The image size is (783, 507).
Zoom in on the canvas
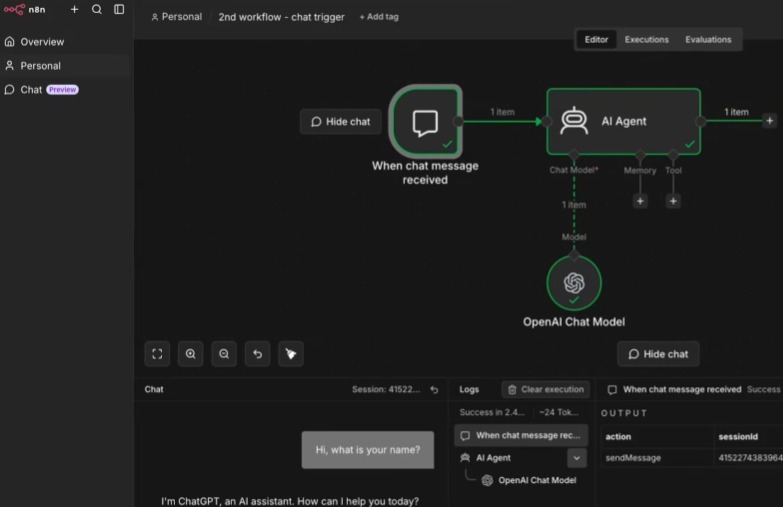191,354
